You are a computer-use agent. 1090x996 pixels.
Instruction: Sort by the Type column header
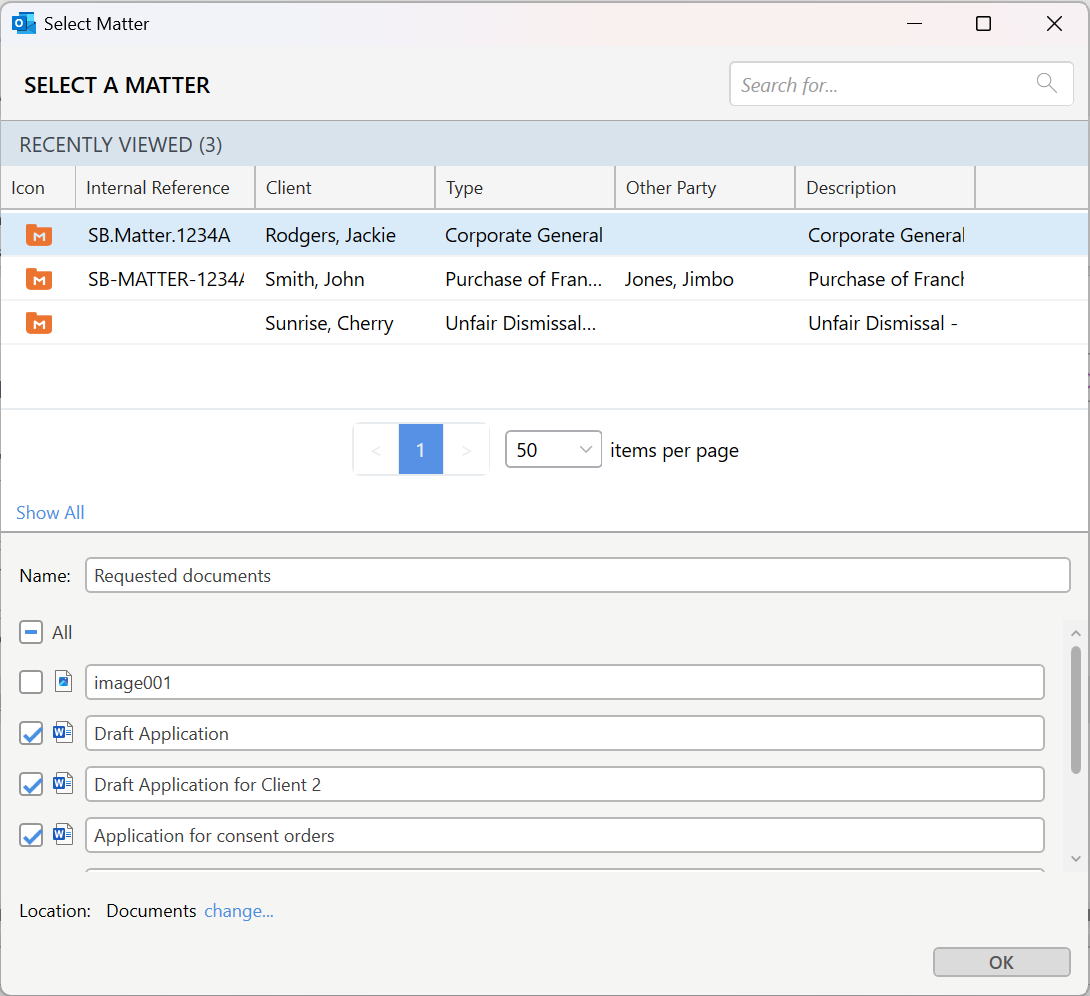(526, 188)
